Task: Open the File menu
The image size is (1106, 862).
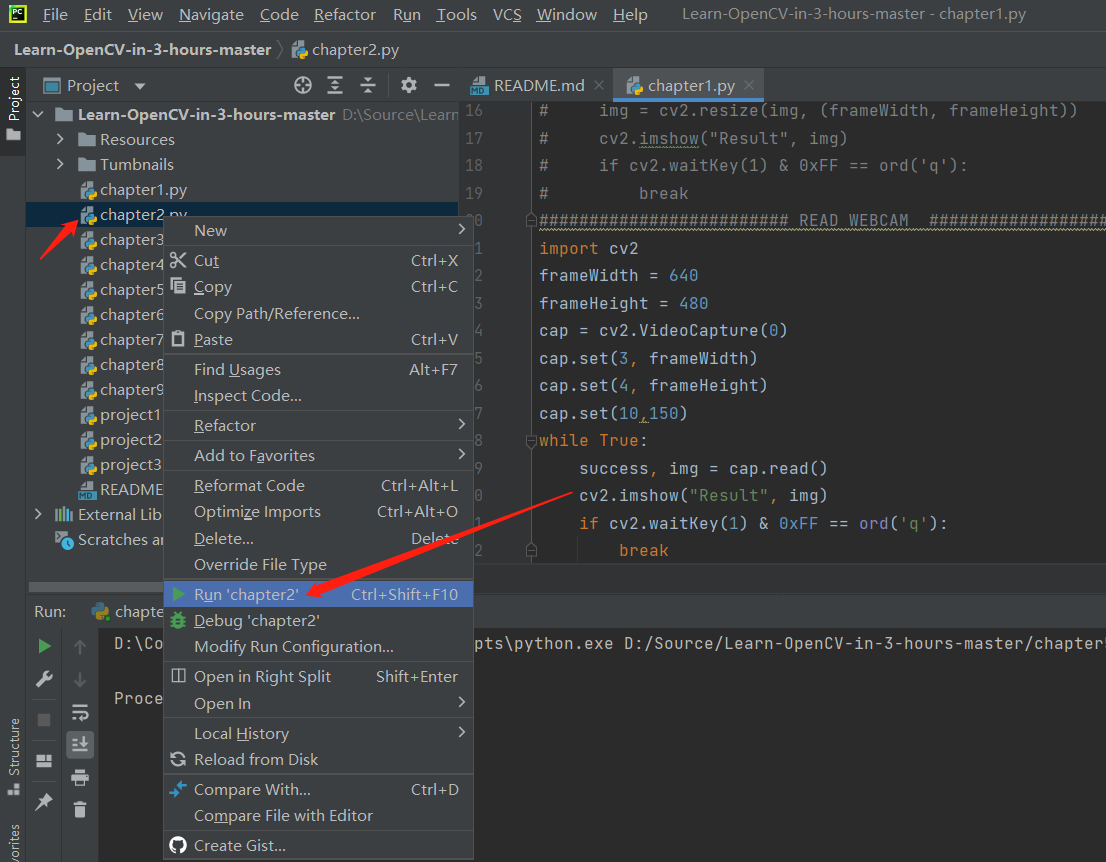Action: click(x=55, y=14)
